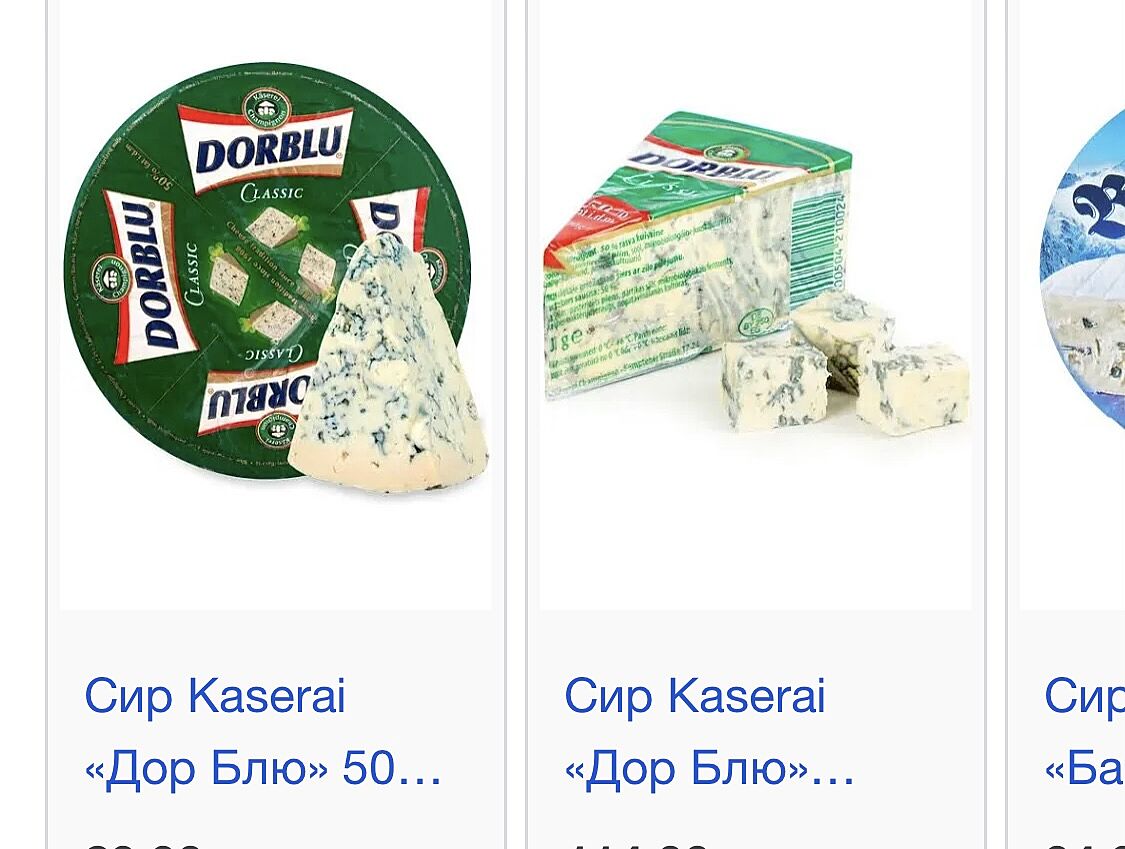1125x849 pixels.
Task: Click the "Classic" text under top Dorblu logo
Action: [x=272, y=192]
